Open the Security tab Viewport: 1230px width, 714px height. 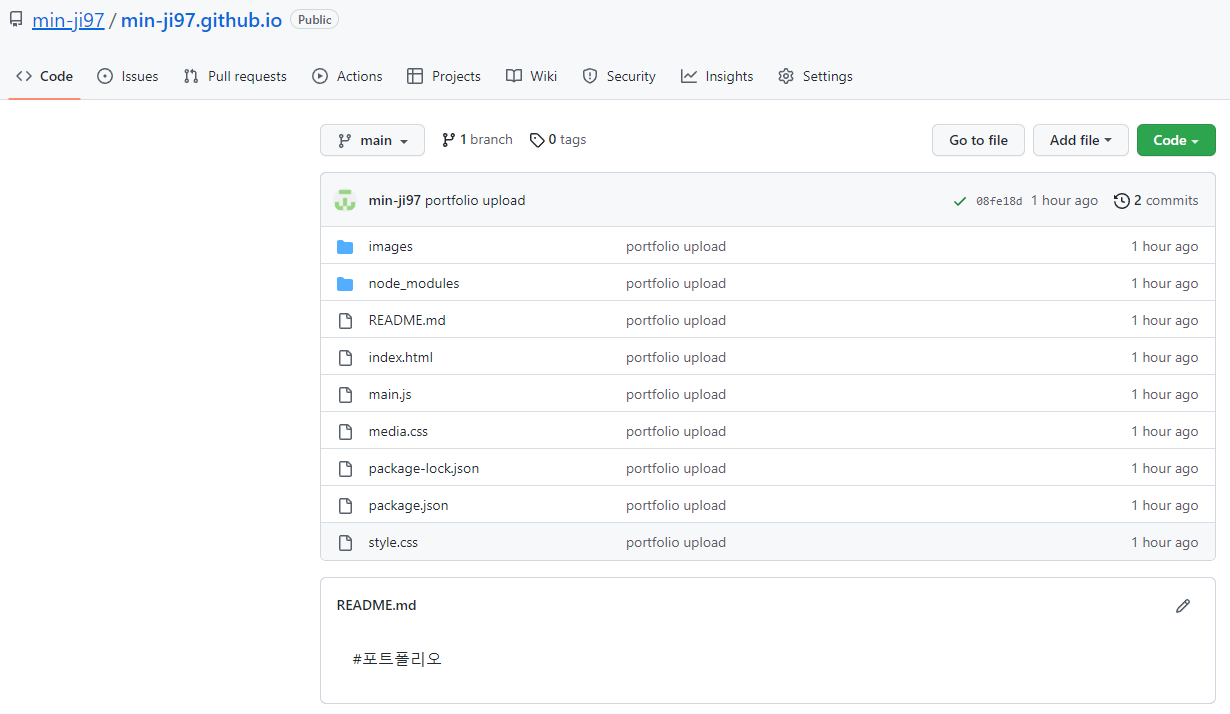[x=619, y=76]
